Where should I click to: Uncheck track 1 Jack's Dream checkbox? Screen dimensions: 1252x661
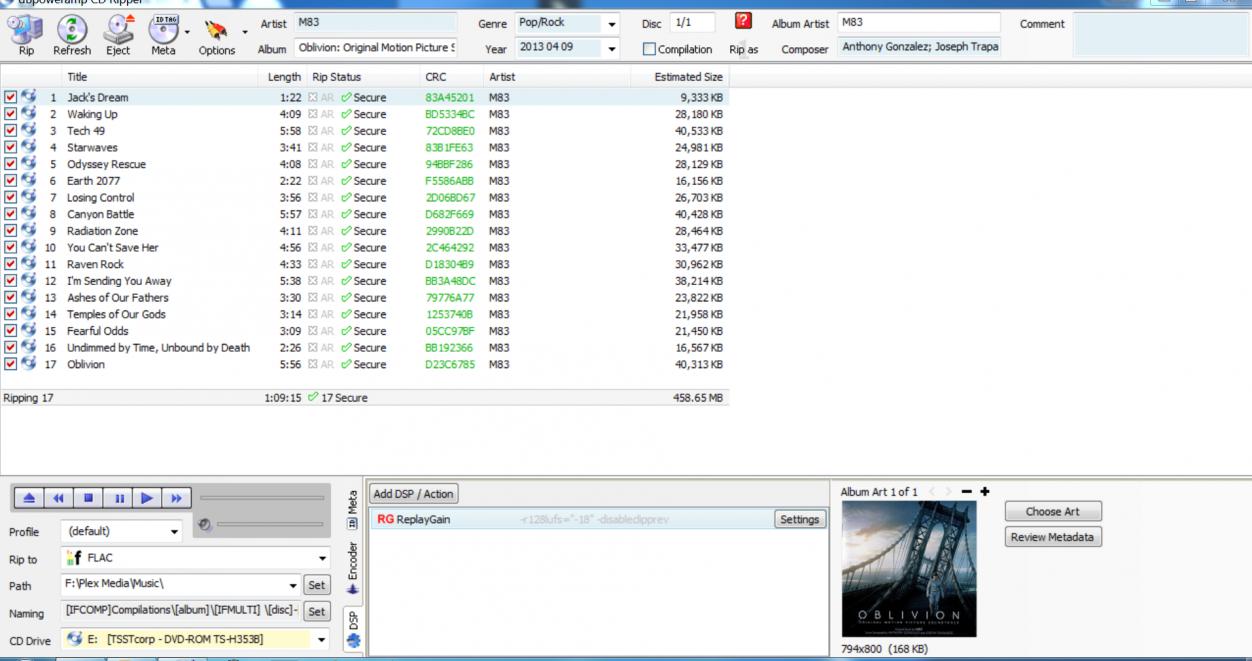click(10, 98)
